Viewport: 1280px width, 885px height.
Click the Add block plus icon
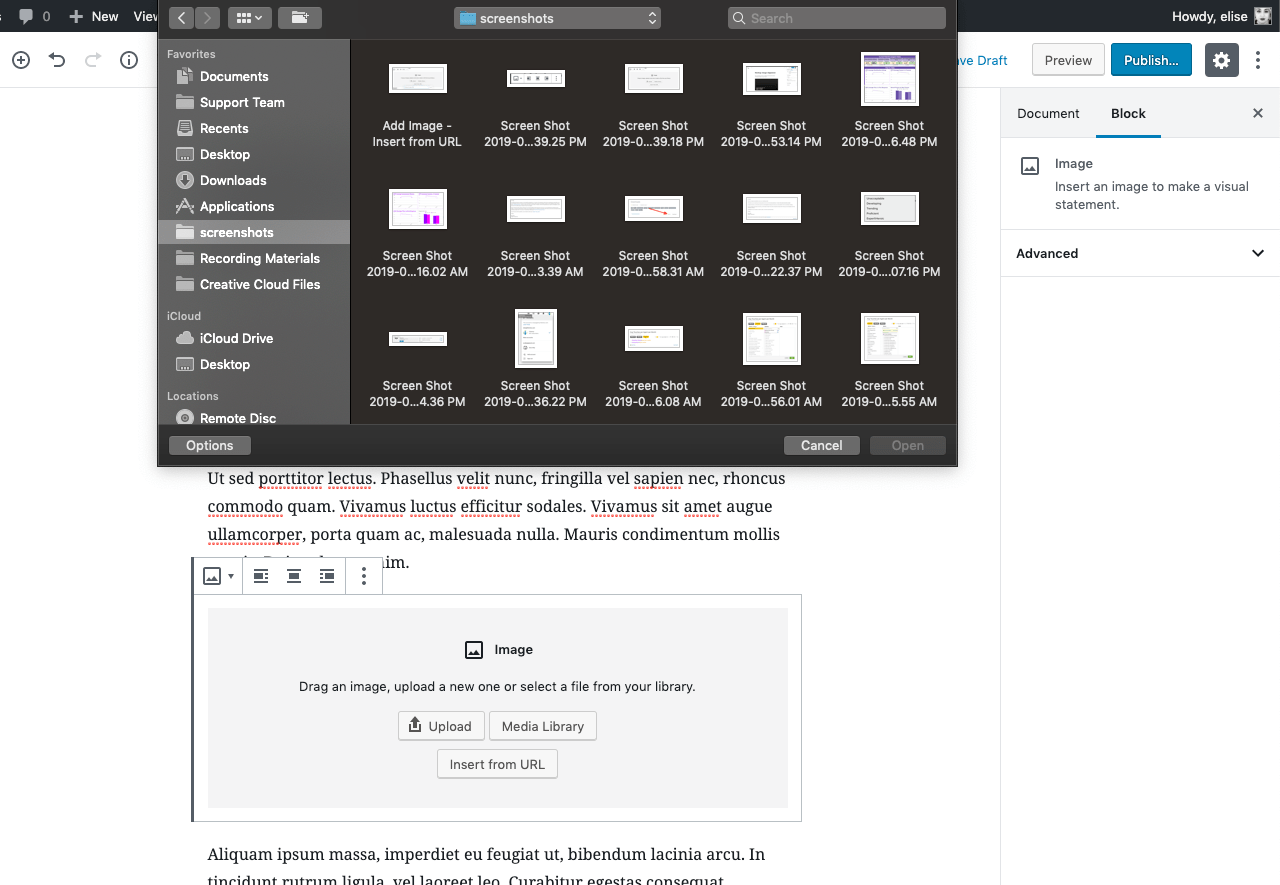20,60
